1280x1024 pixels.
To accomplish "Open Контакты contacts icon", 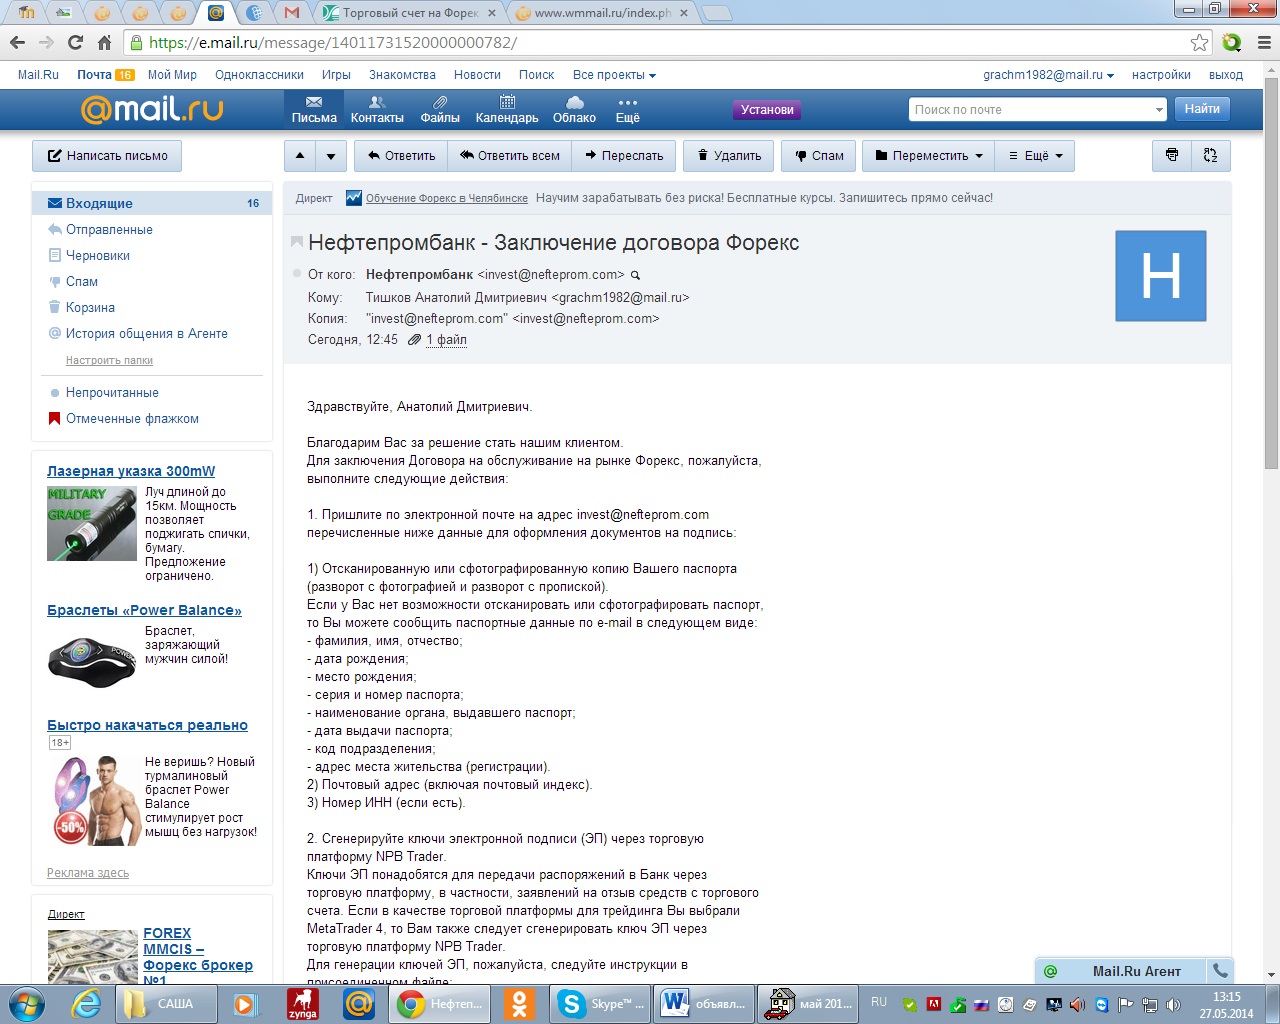I will click(377, 110).
